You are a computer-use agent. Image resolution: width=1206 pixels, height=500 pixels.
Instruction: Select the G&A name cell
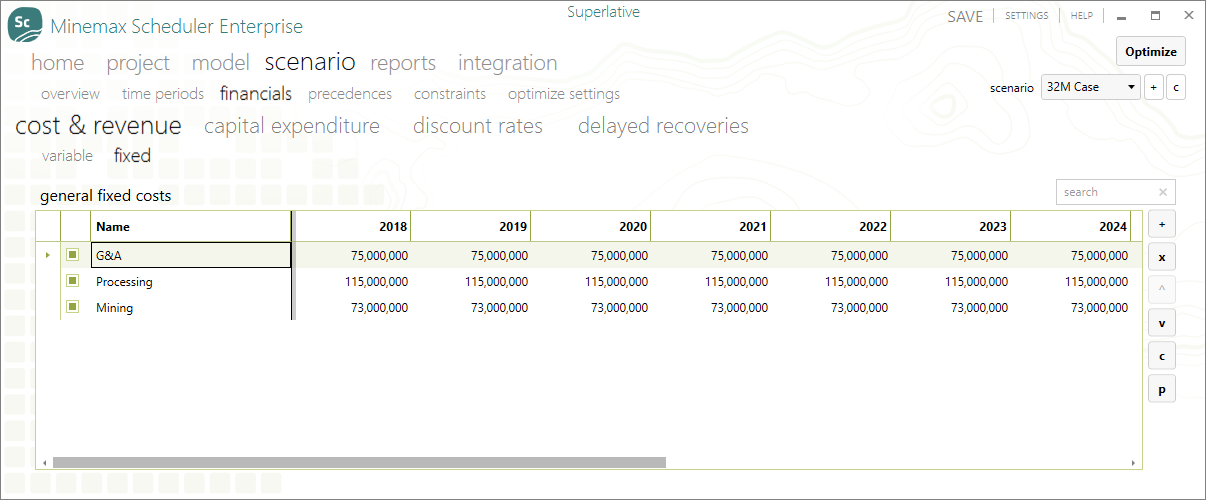pos(191,255)
